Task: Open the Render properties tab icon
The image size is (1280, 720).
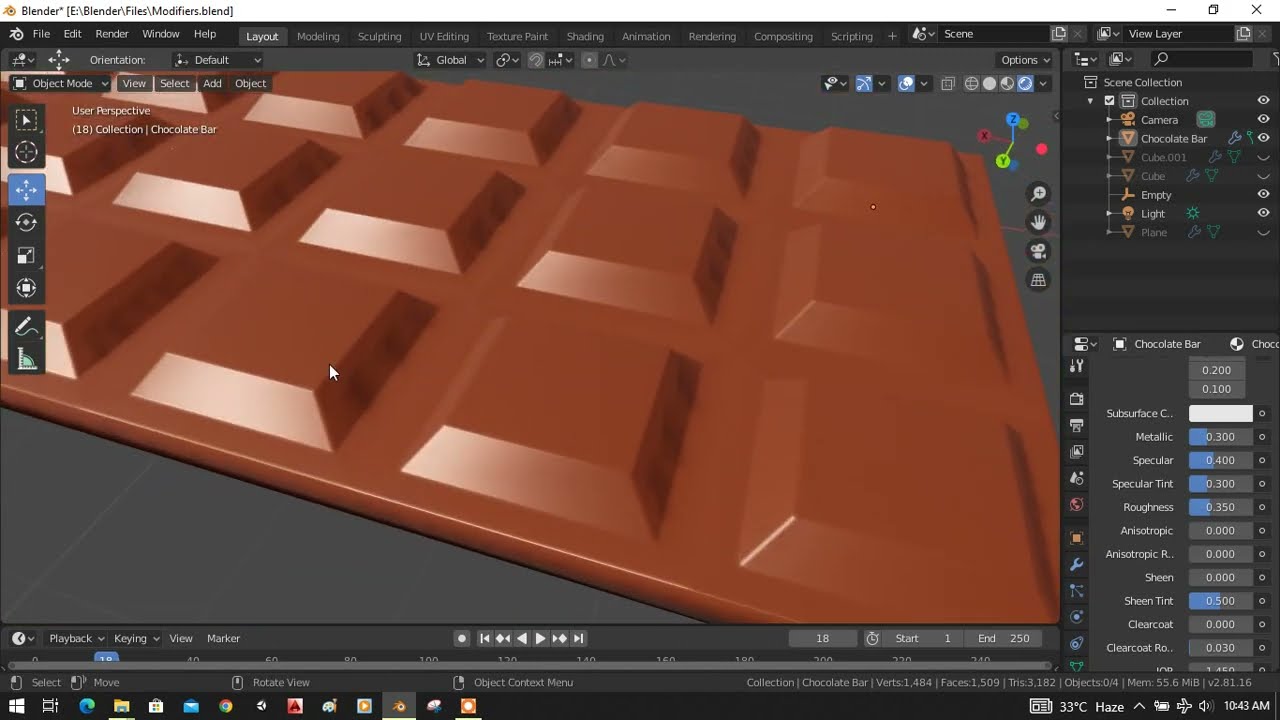Action: [x=1077, y=399]
